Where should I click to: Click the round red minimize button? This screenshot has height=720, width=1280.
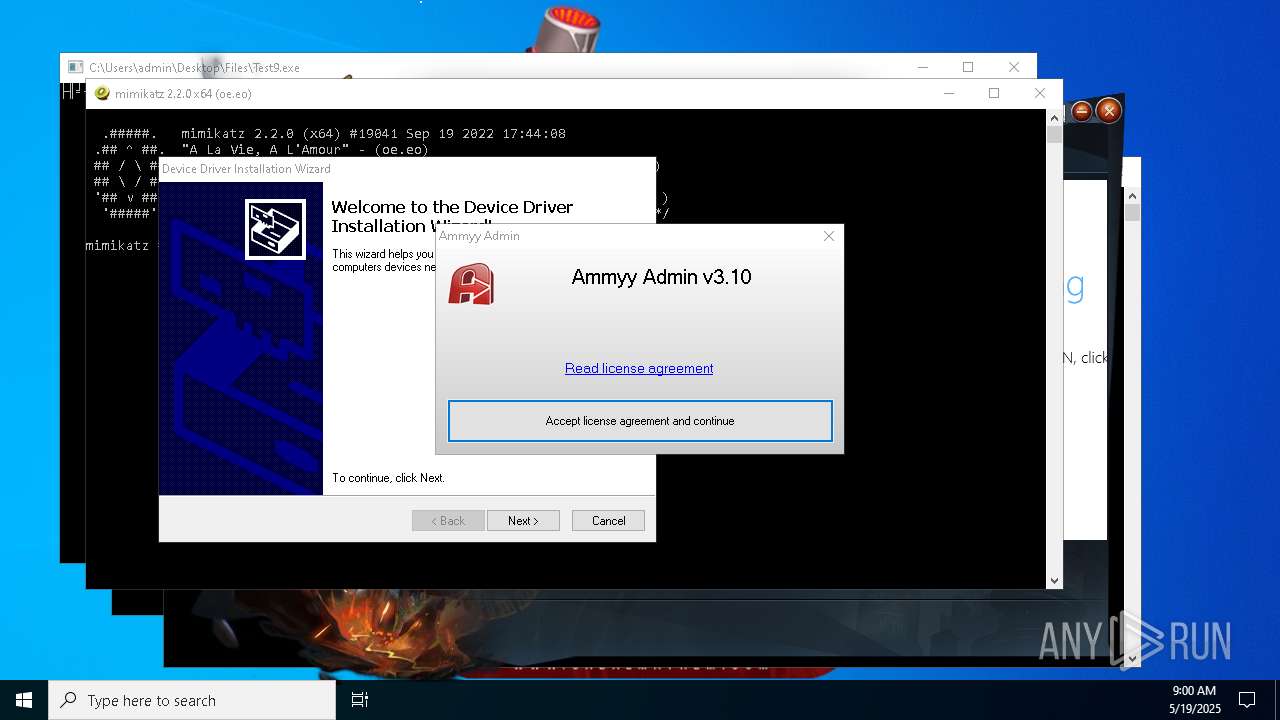[x=1081, y=111]
